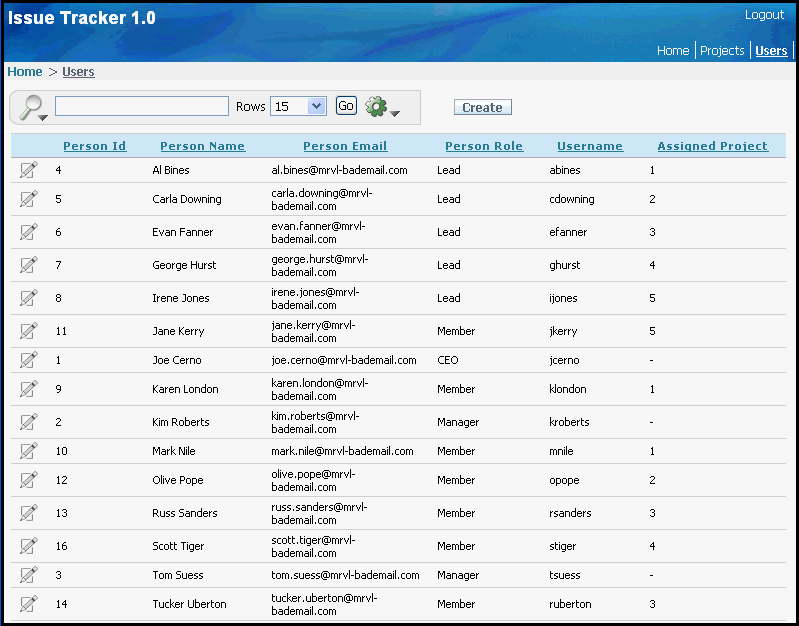Edit the Irene Jones row with pencil icon
This screenshot has height=626, width=799.
(28, 298)
